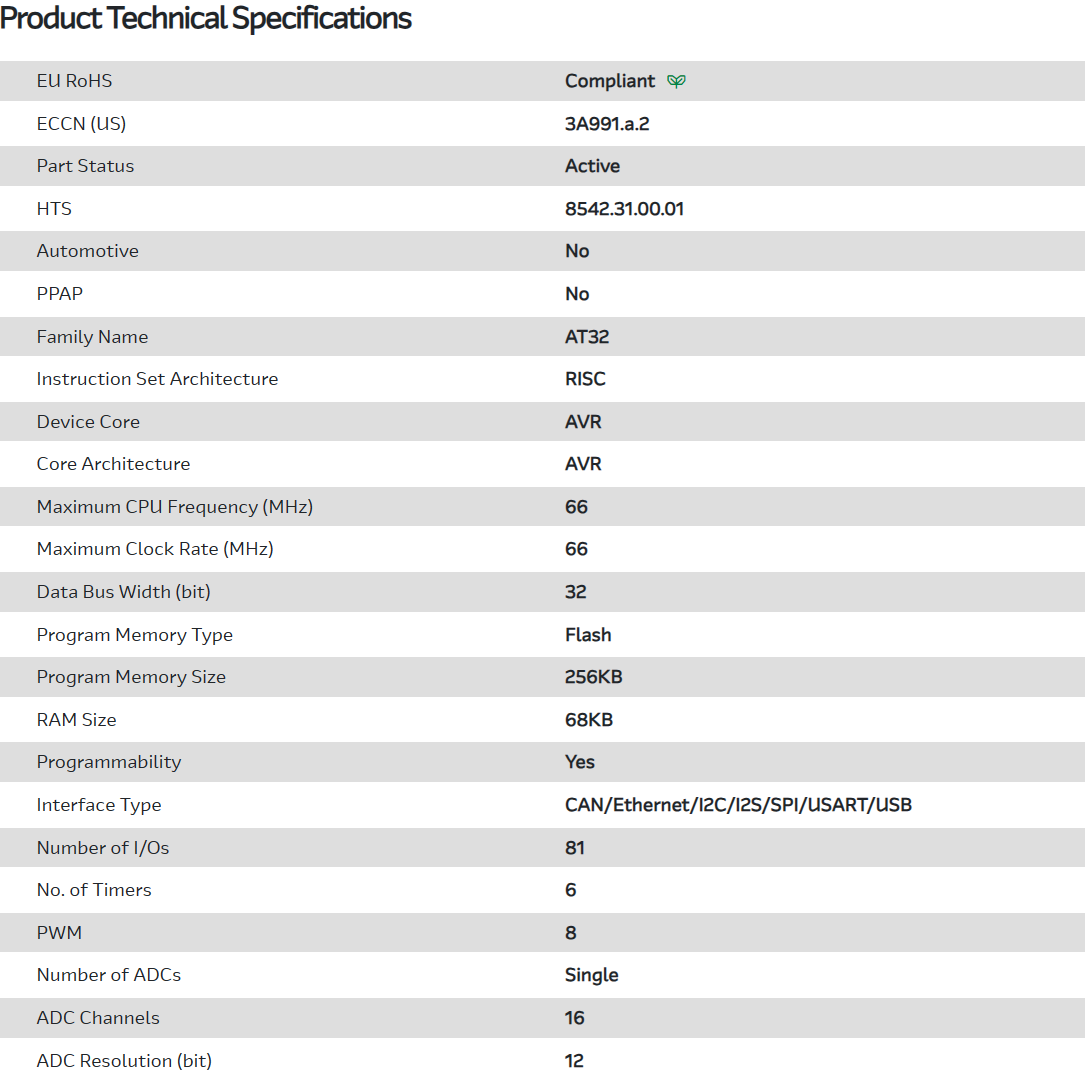Click the ECCN value 3A991.a.2
This screenshot has height=1079, width=1085.
coord(614,124)
